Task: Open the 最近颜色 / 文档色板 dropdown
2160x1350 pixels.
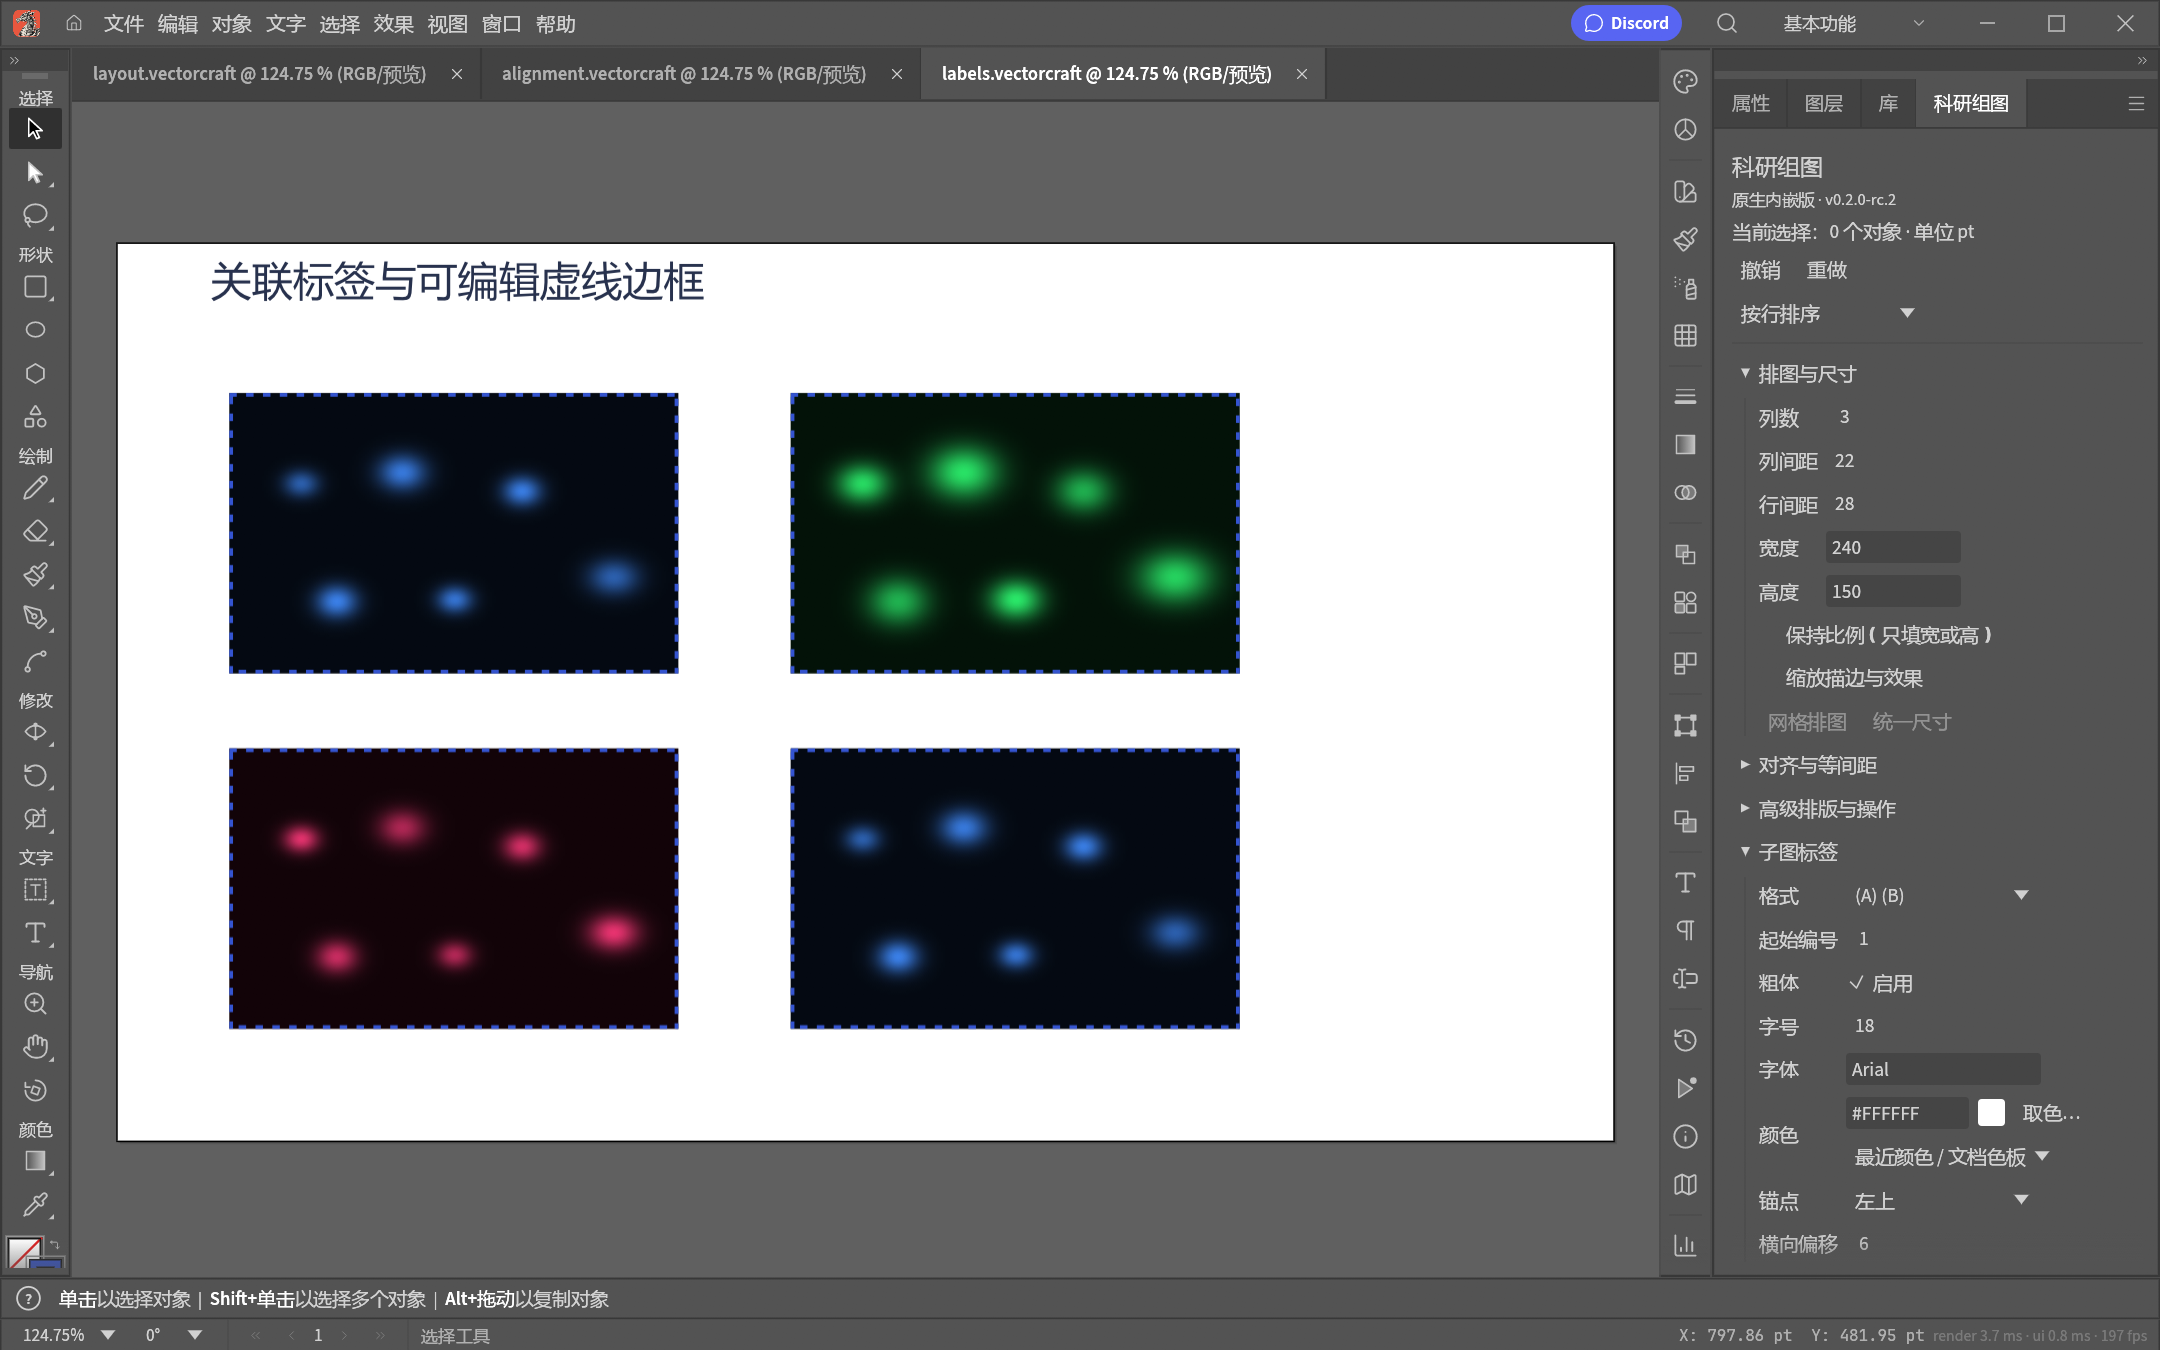Action: coord(1952,1157)
